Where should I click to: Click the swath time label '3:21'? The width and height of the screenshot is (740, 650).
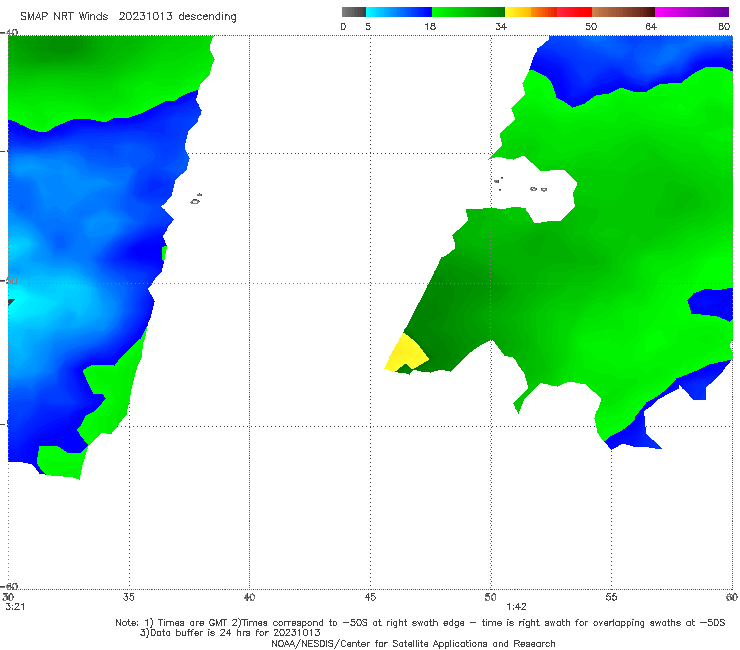click(15, 607)
